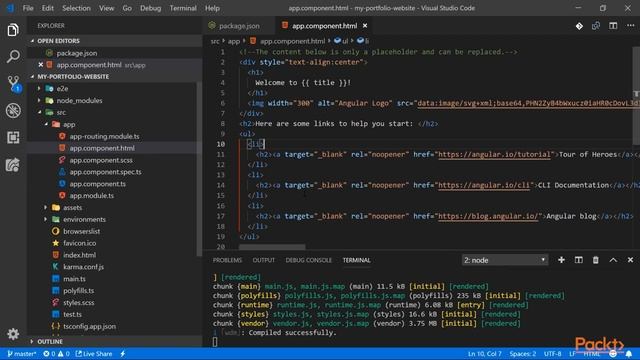Open app.component.spec.ts file
Viewport: 640px width, 360px height.
coord(105,172)
